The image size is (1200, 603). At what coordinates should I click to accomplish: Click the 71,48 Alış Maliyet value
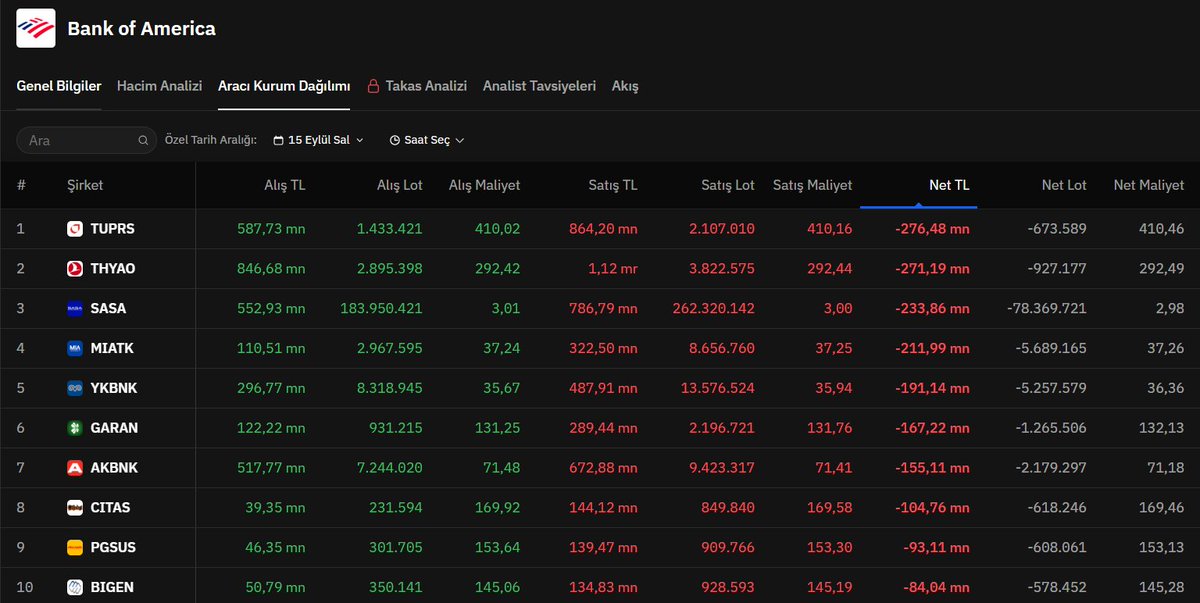pos(501,468)
